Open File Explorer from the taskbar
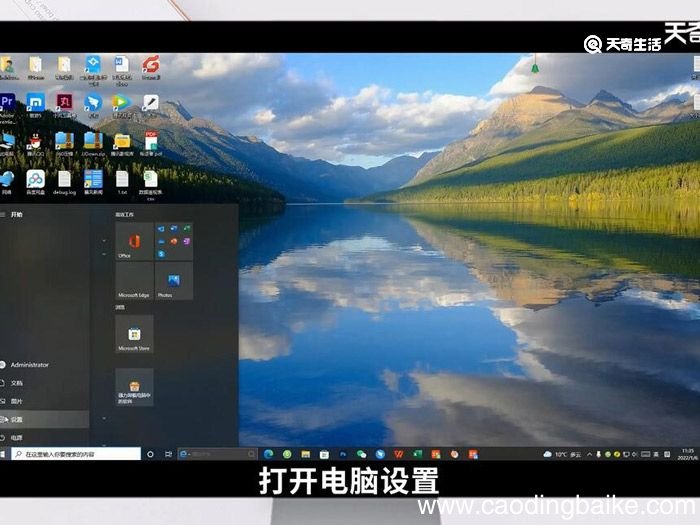The image size is (700, 525). [x=306, y=454]
